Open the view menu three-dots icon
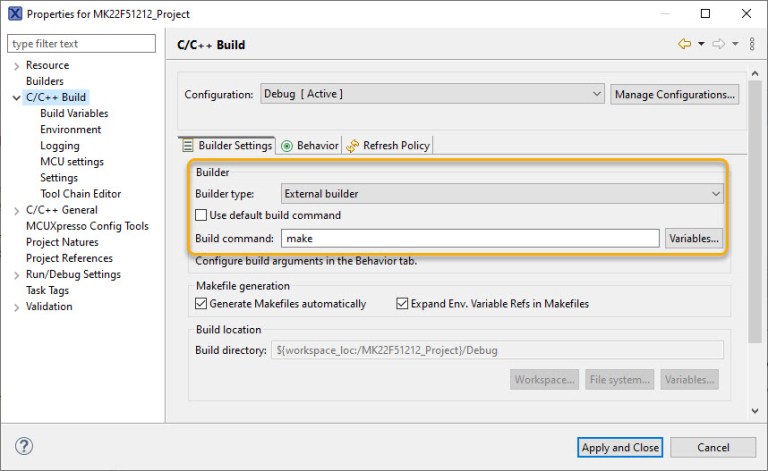This screenshot has width=768, height=471. (752, 44)
